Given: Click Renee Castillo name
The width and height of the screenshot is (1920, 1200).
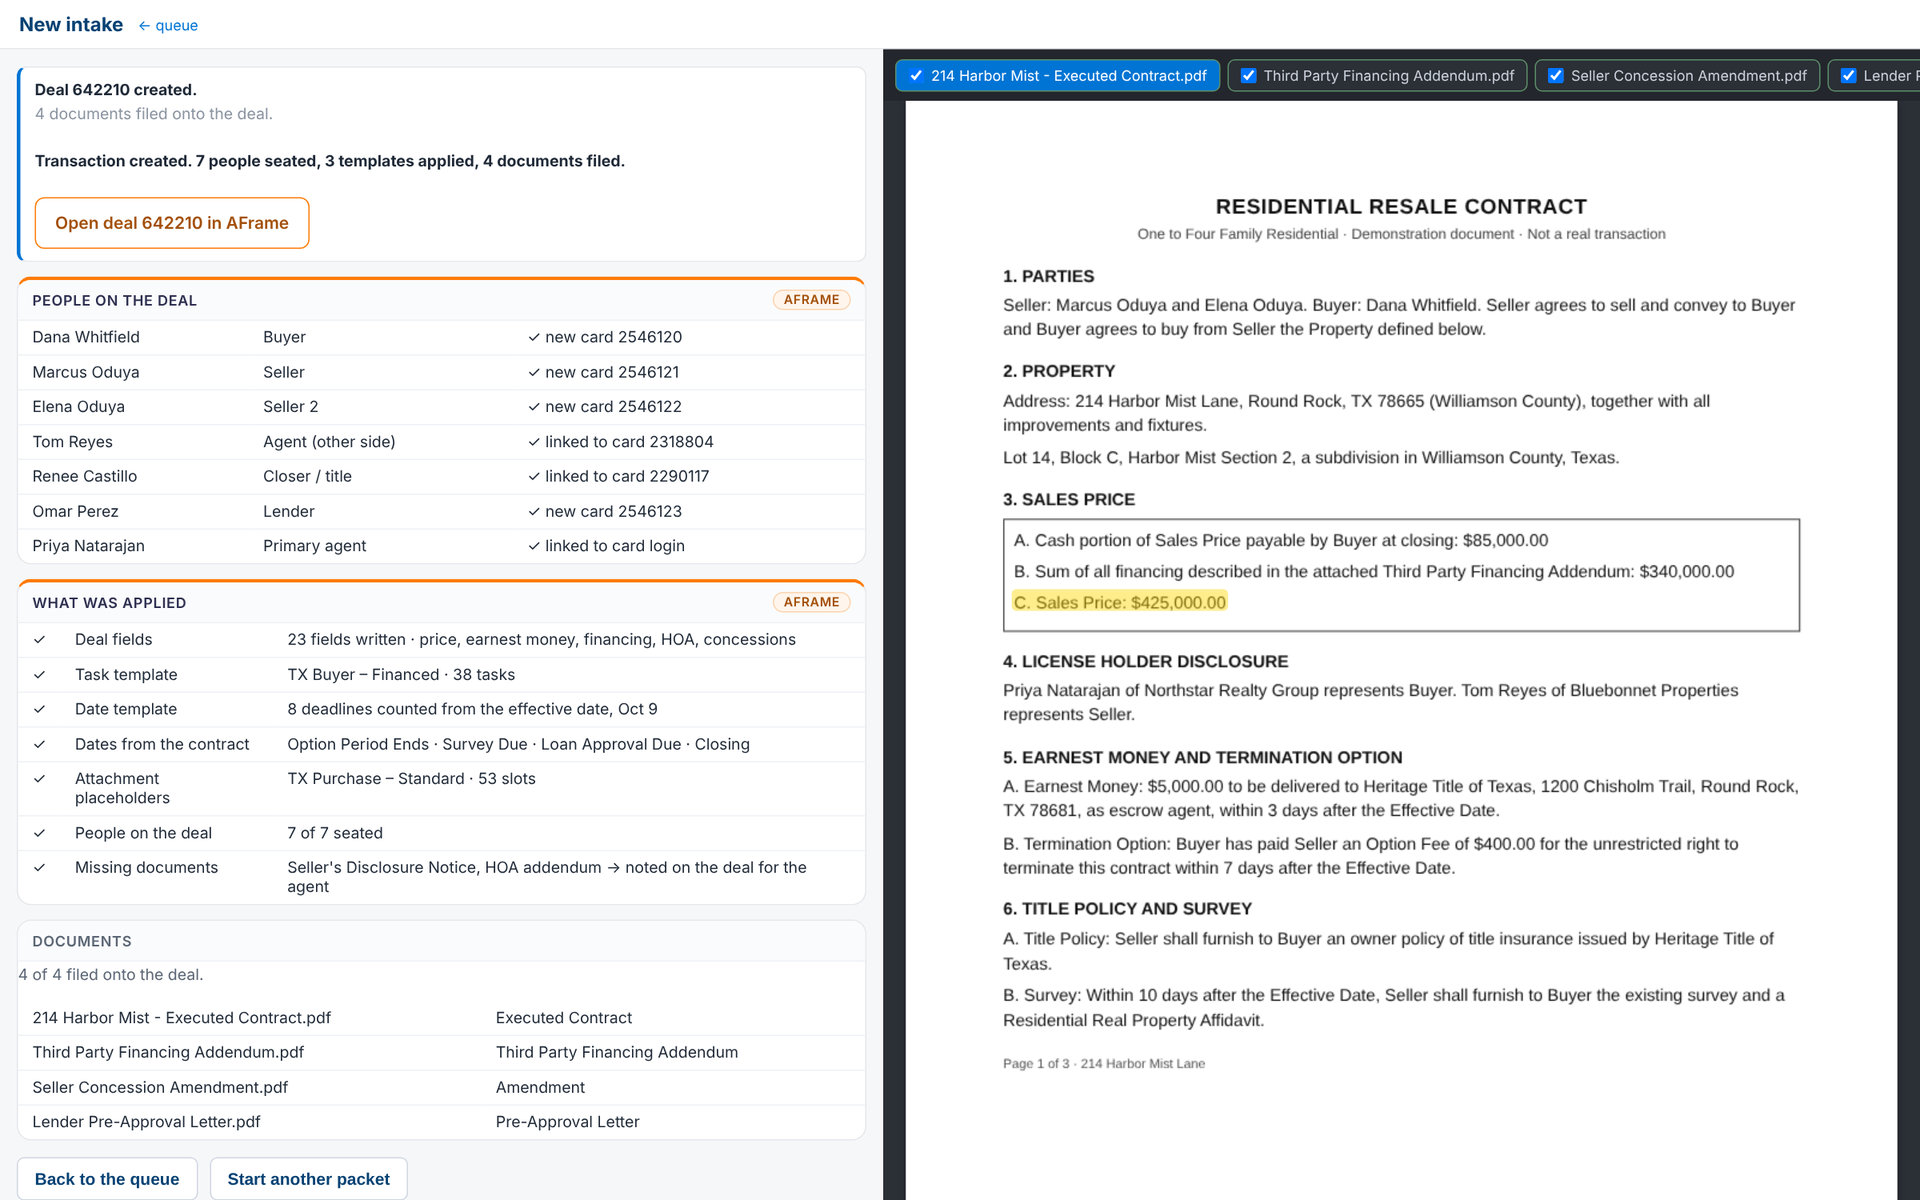Looking at the screenshot, I should coord(84,476).
